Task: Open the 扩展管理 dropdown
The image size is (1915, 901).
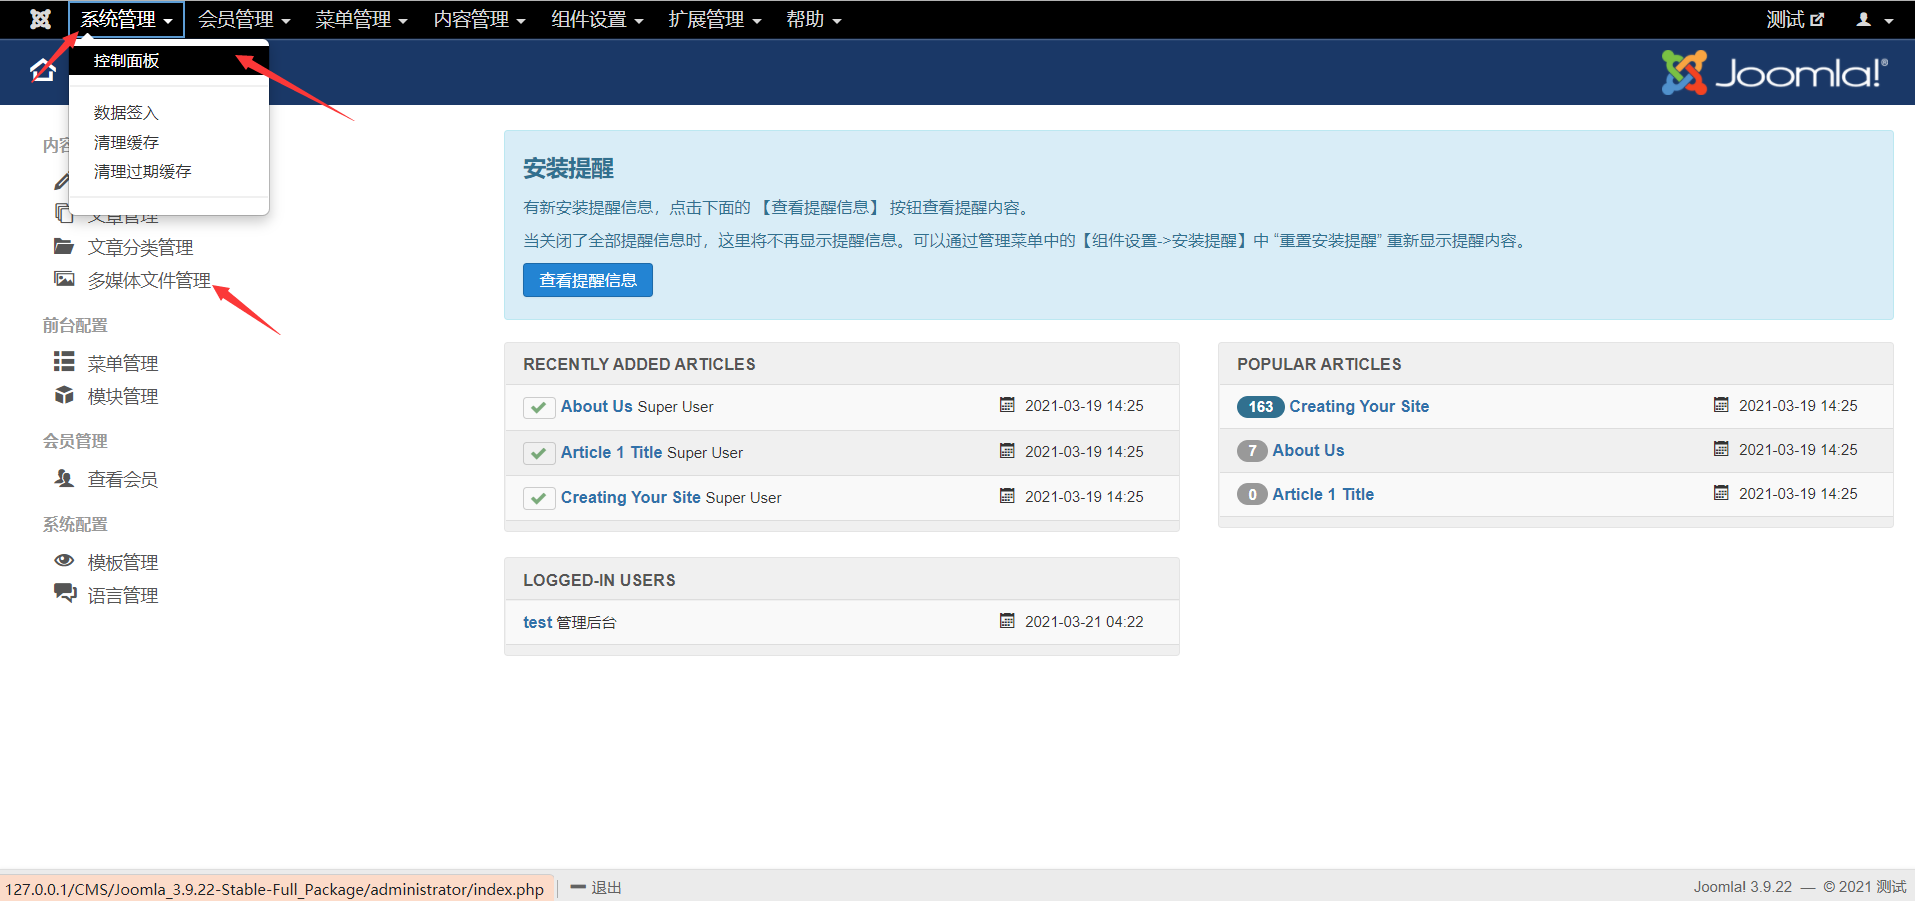Action: pos(714,19)
